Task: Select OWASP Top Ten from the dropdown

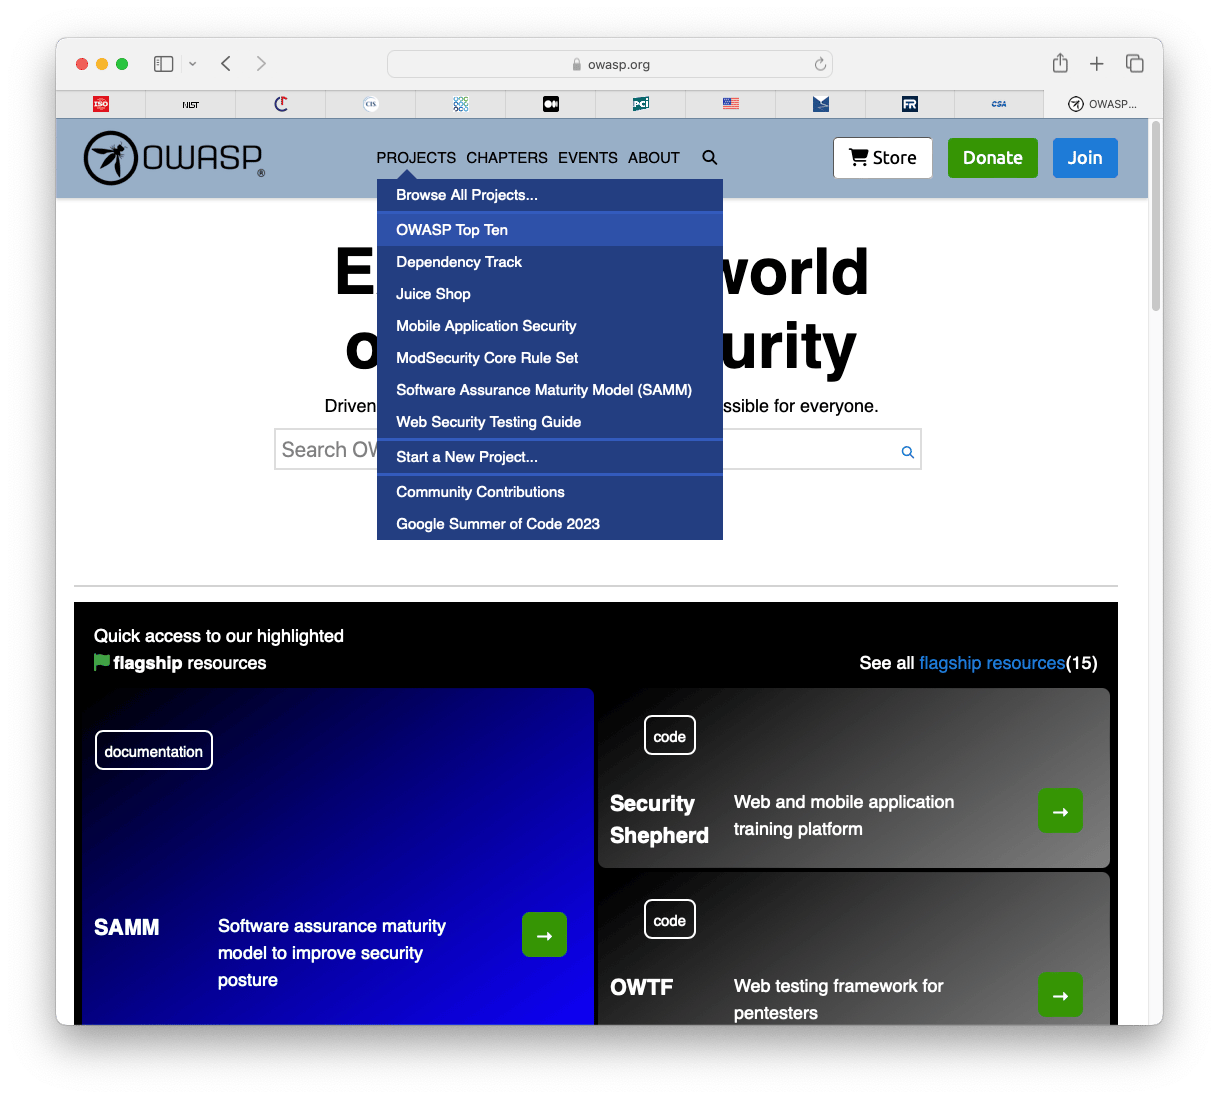Action: point(550,230)
